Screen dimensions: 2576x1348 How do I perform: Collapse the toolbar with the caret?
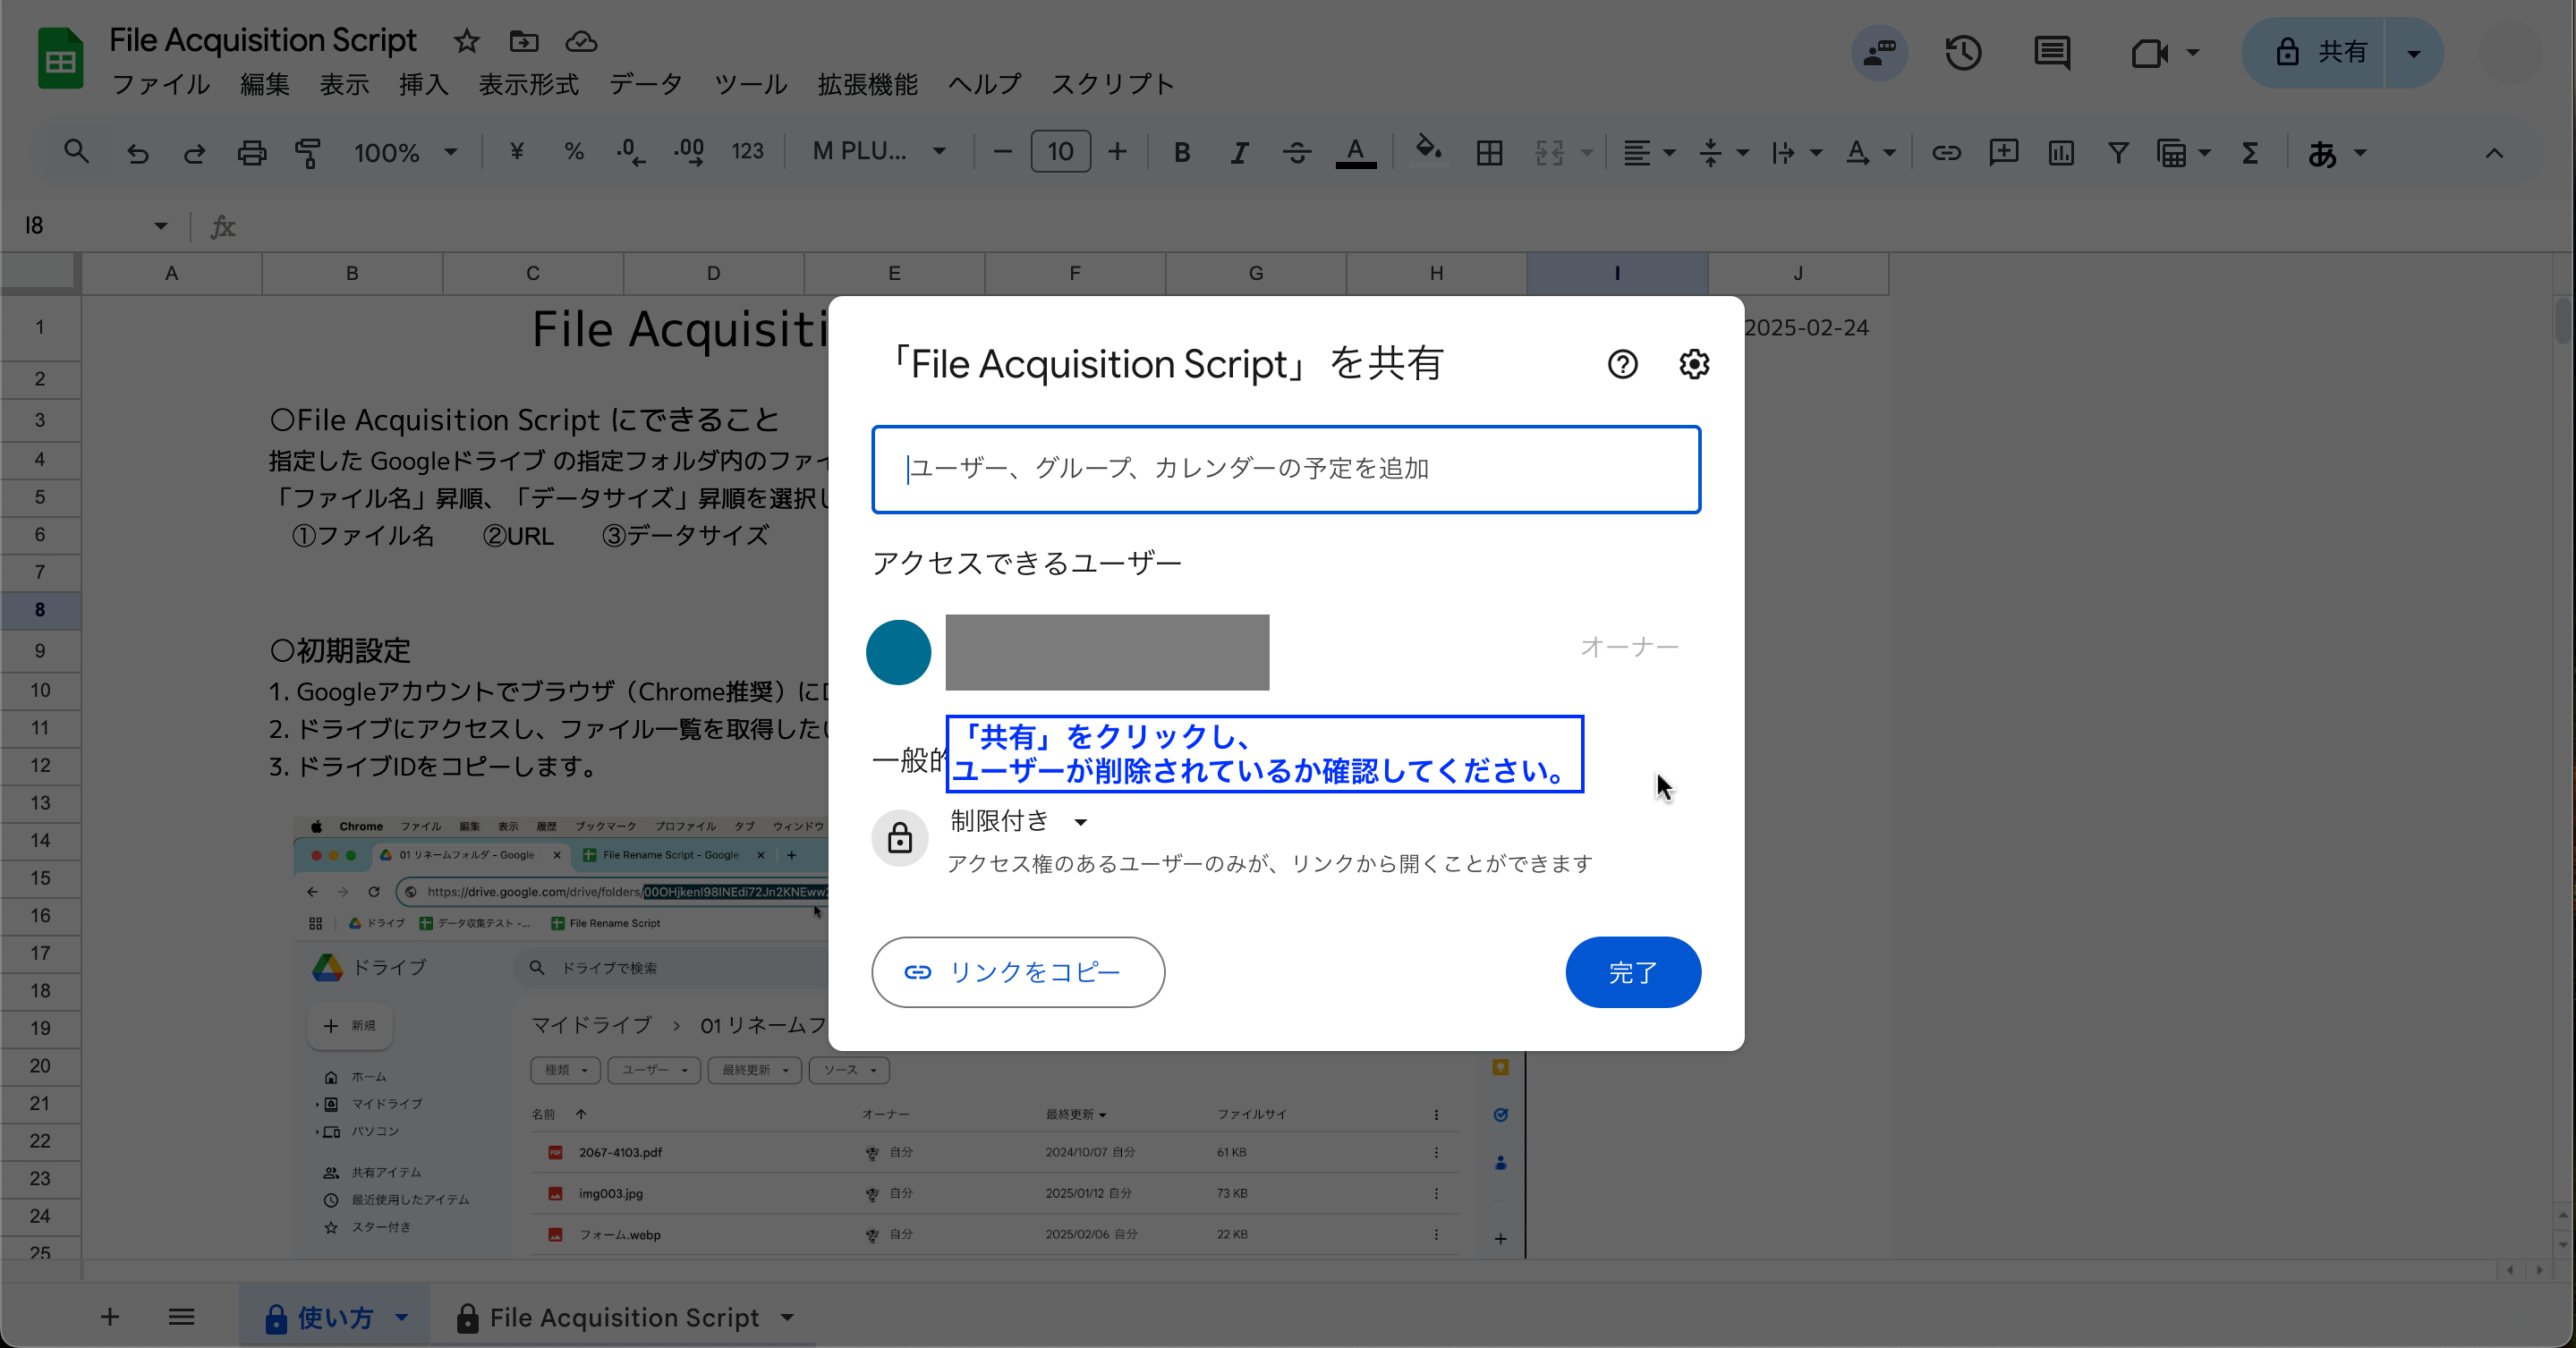(2494, 152)
